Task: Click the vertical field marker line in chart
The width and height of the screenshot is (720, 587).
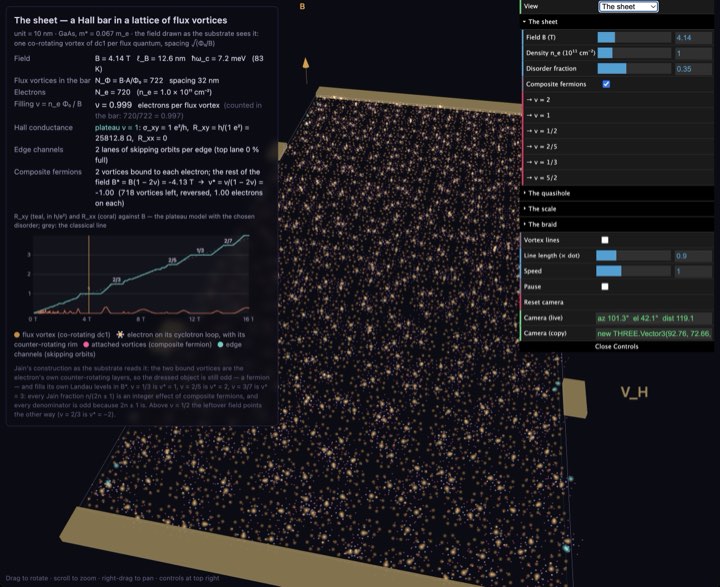Action: click(89, 274)
